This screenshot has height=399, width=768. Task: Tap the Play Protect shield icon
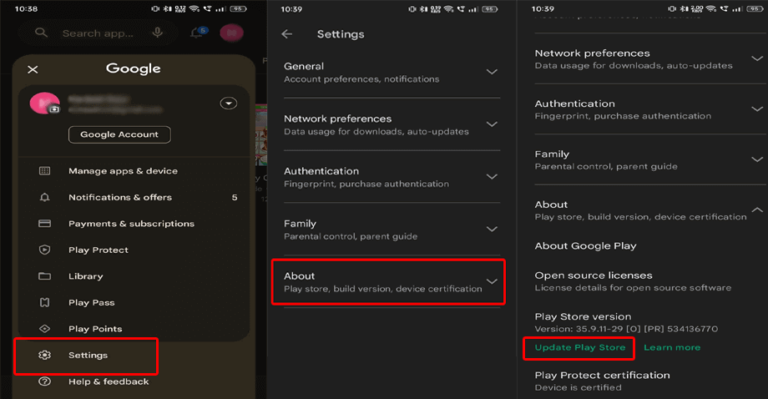tap(45, 250)
